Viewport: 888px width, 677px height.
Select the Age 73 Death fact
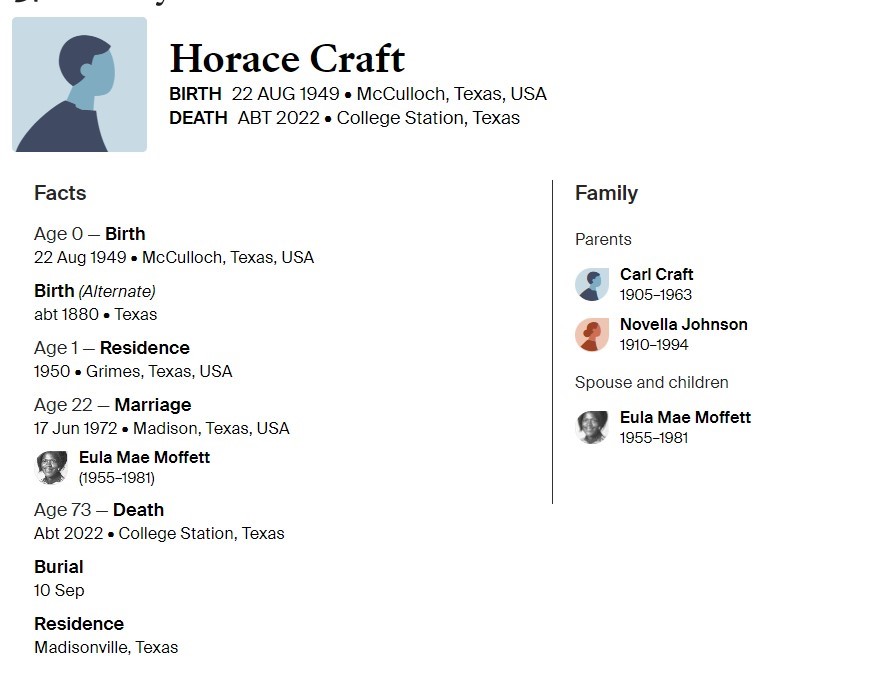159,521
